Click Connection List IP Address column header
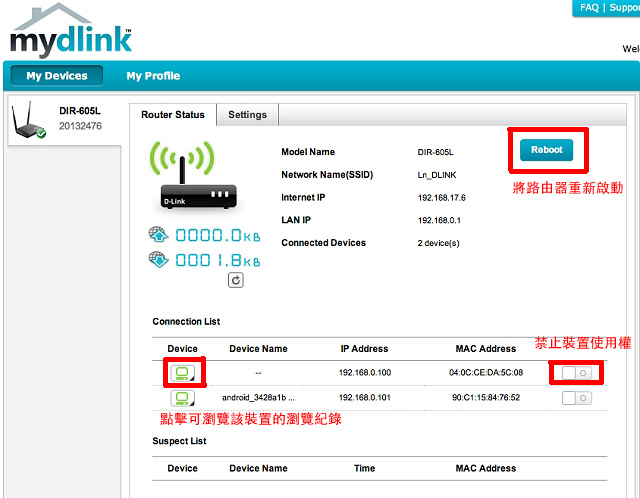The width and height of the screenshot is (640, 498). point(364,349)
